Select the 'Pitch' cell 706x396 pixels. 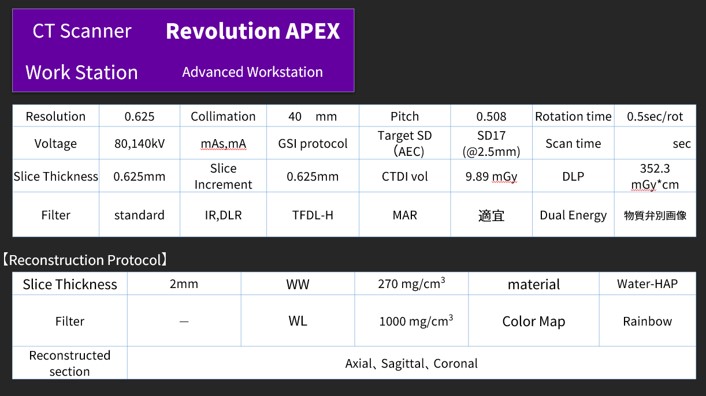pos(404,116)
